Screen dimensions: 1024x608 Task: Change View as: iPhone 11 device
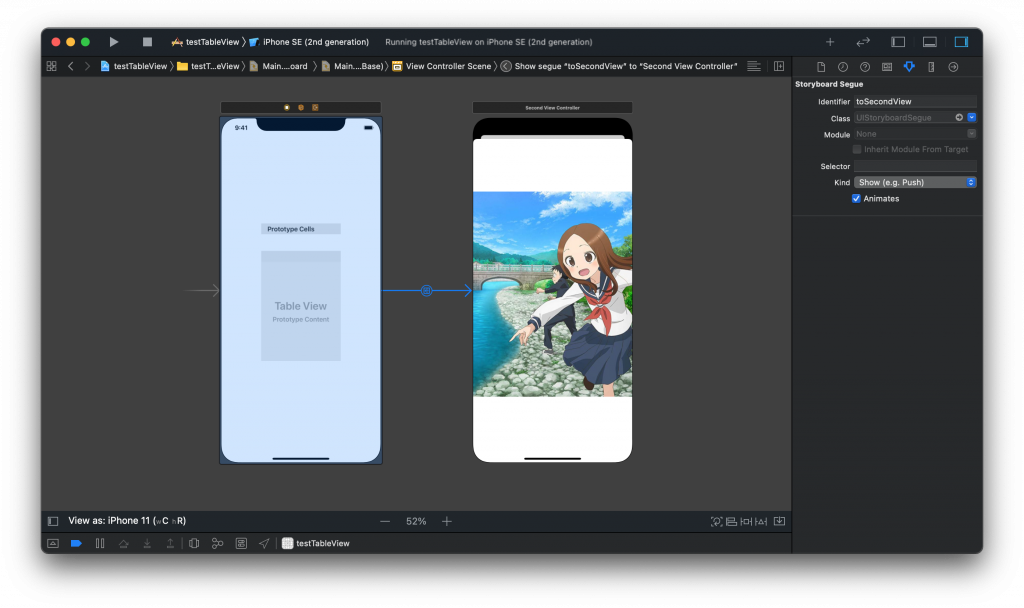[x=127, y=520]
